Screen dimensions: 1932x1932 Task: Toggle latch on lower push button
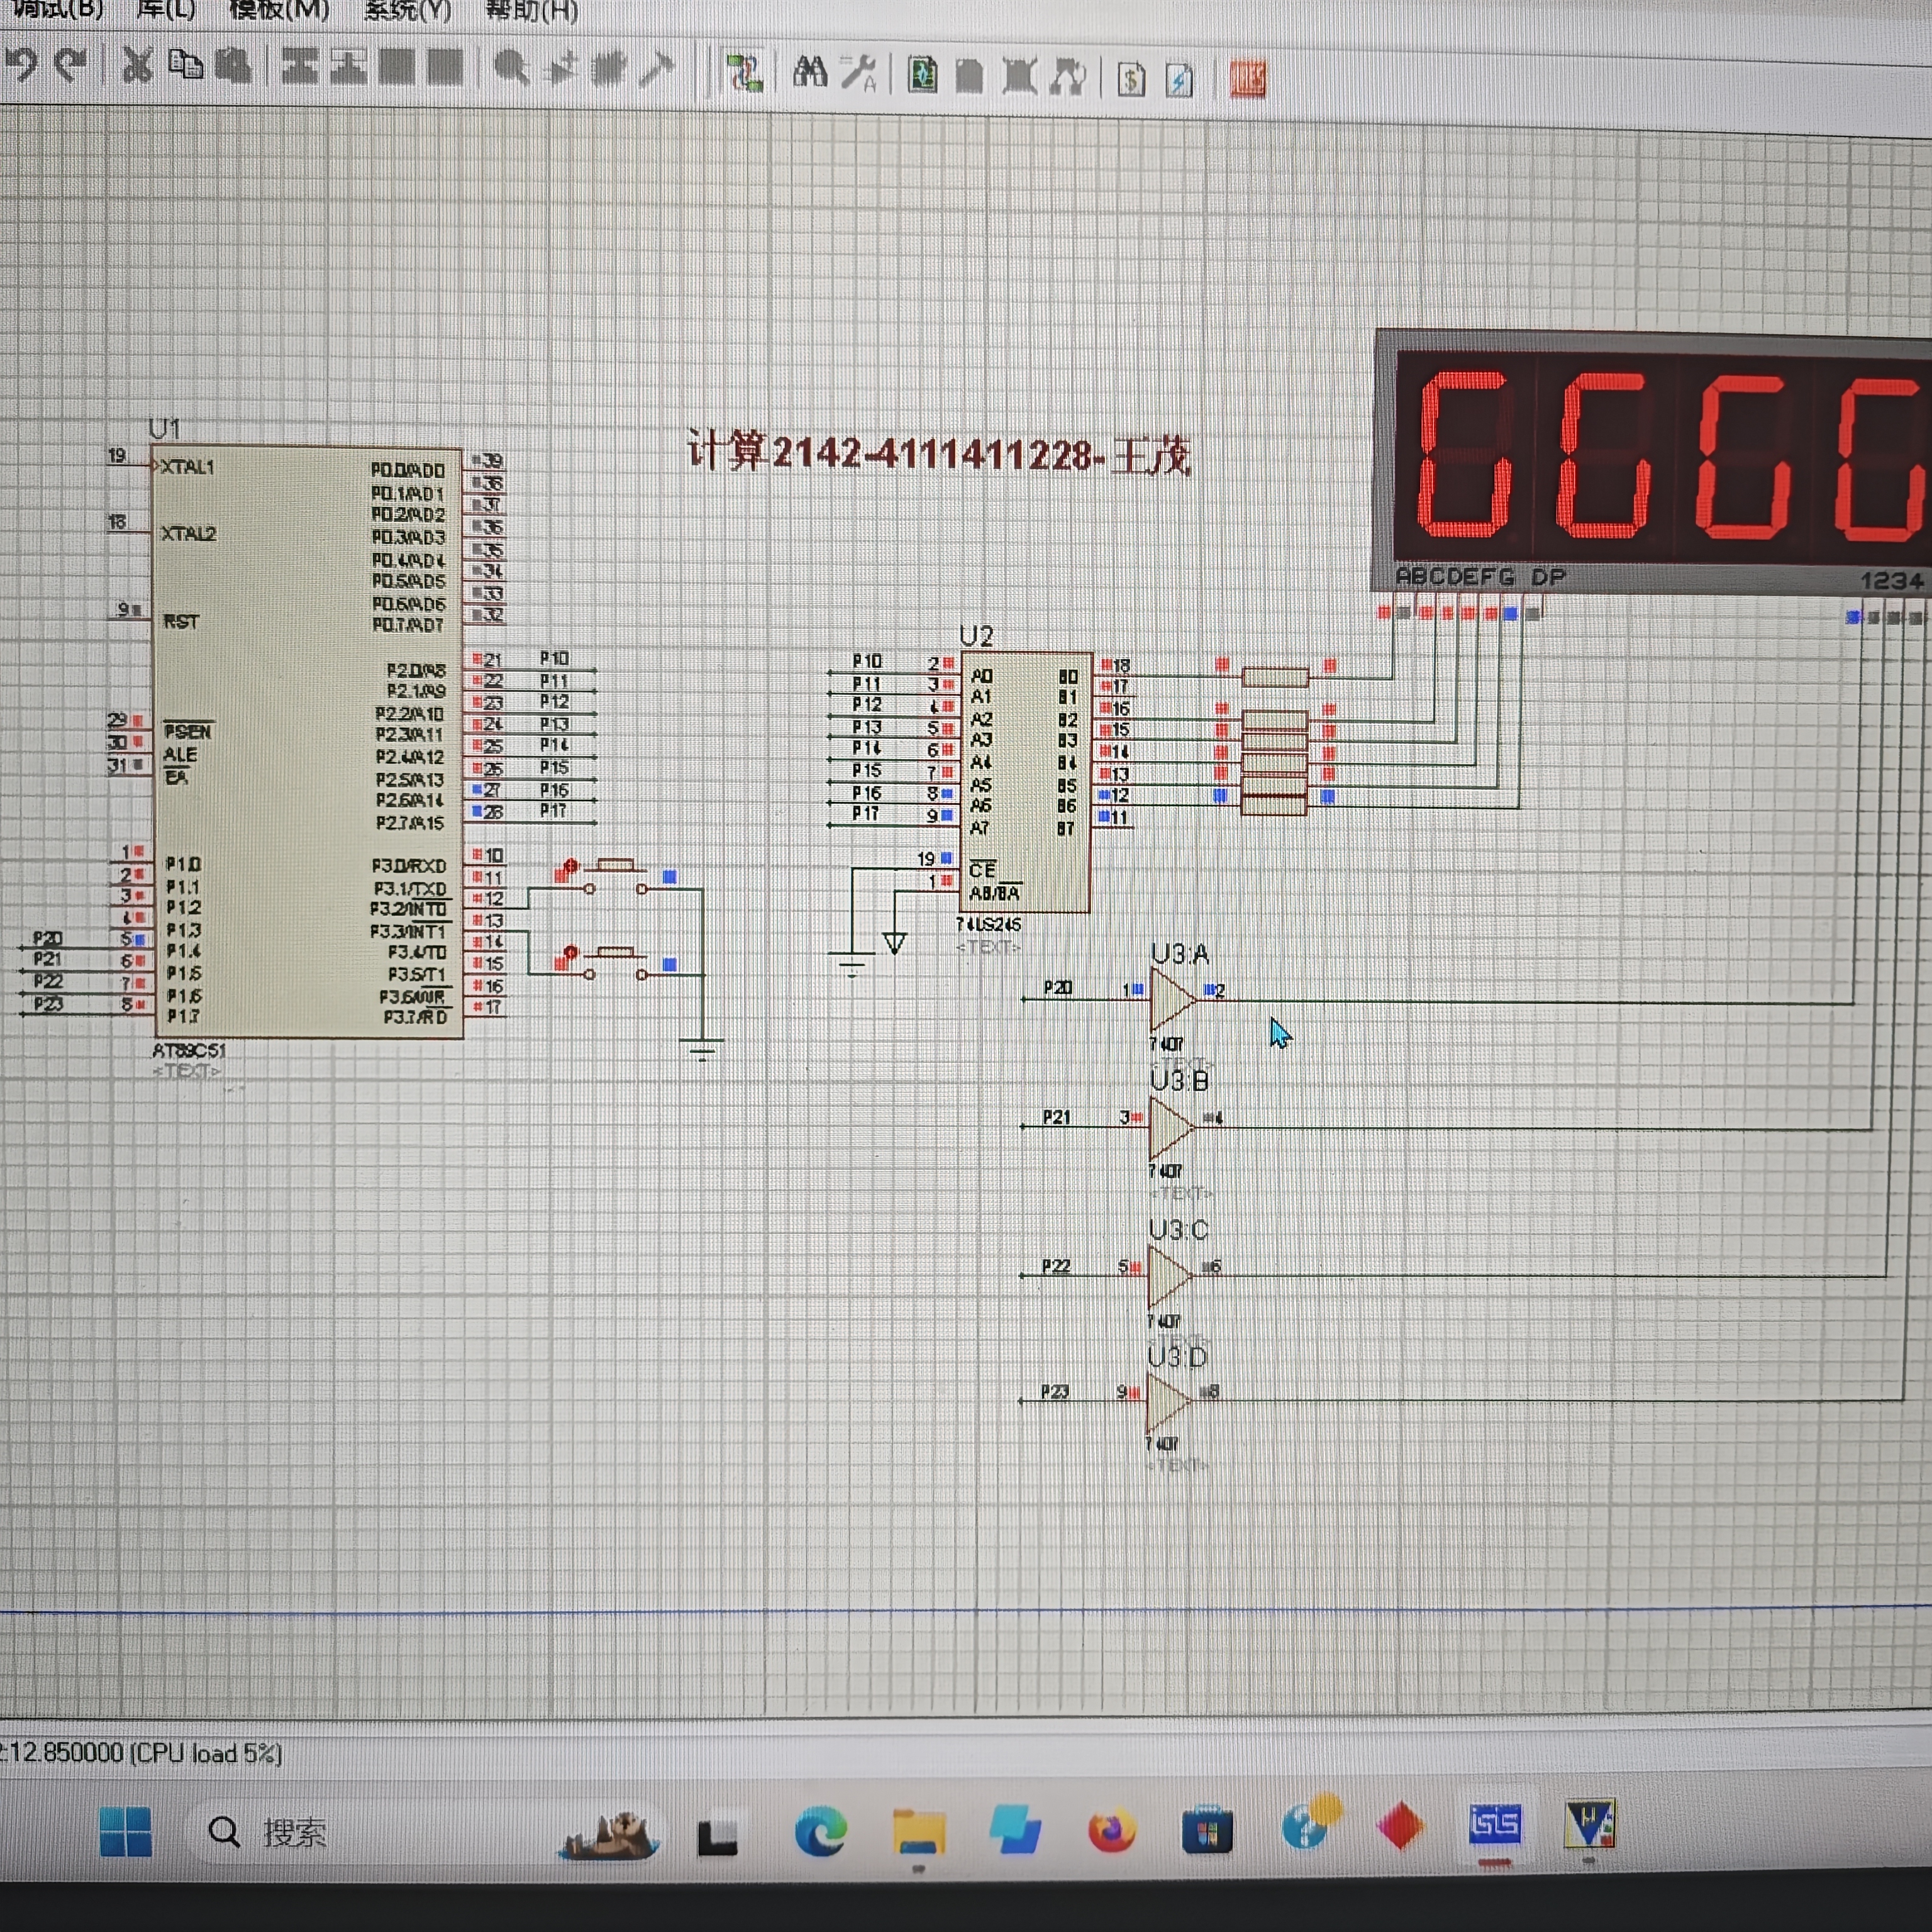tap(570, 953)
